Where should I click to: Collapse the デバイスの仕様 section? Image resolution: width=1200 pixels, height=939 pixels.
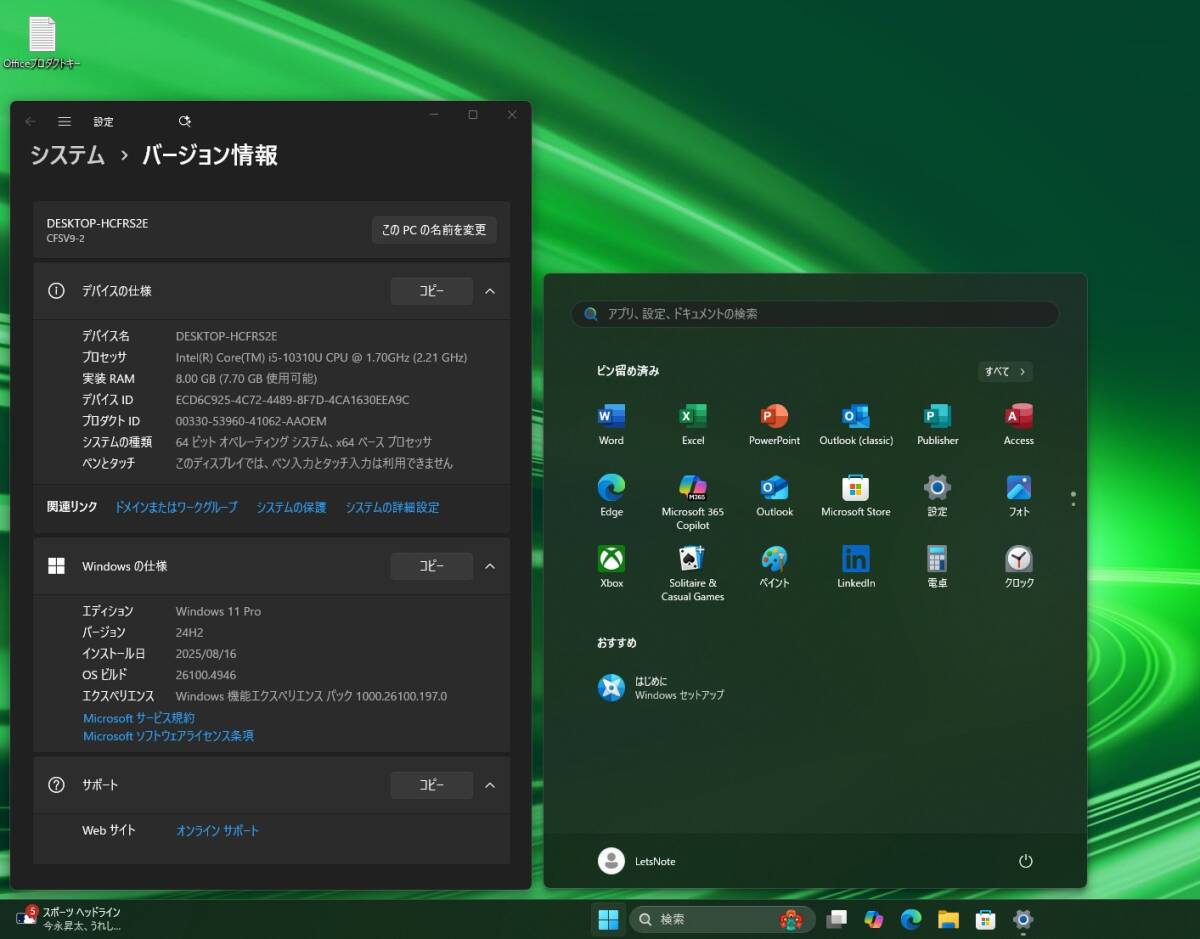[x=490, y=291]
